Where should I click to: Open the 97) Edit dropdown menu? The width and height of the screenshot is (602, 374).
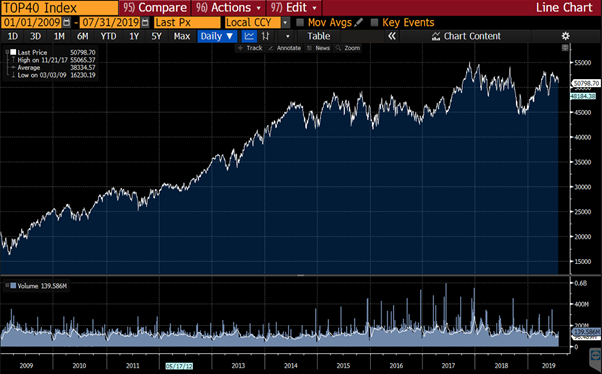[294, 8]
